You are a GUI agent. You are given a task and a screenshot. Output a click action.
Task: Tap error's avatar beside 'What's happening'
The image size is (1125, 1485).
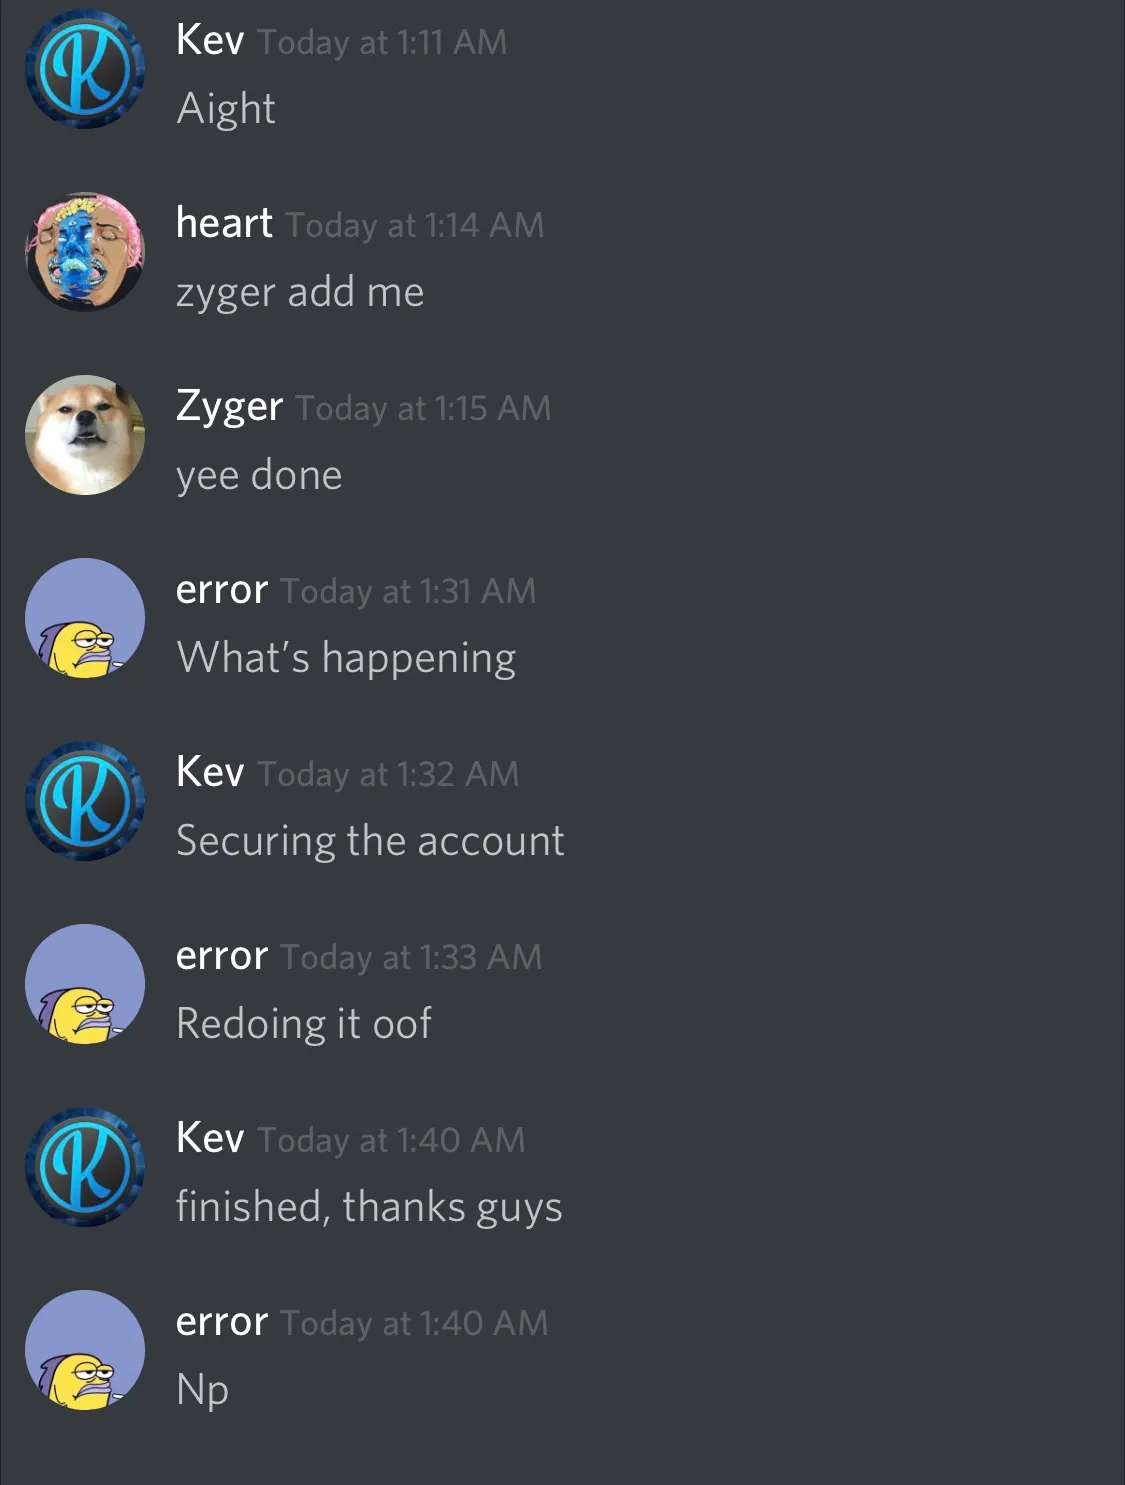(85, 618)
